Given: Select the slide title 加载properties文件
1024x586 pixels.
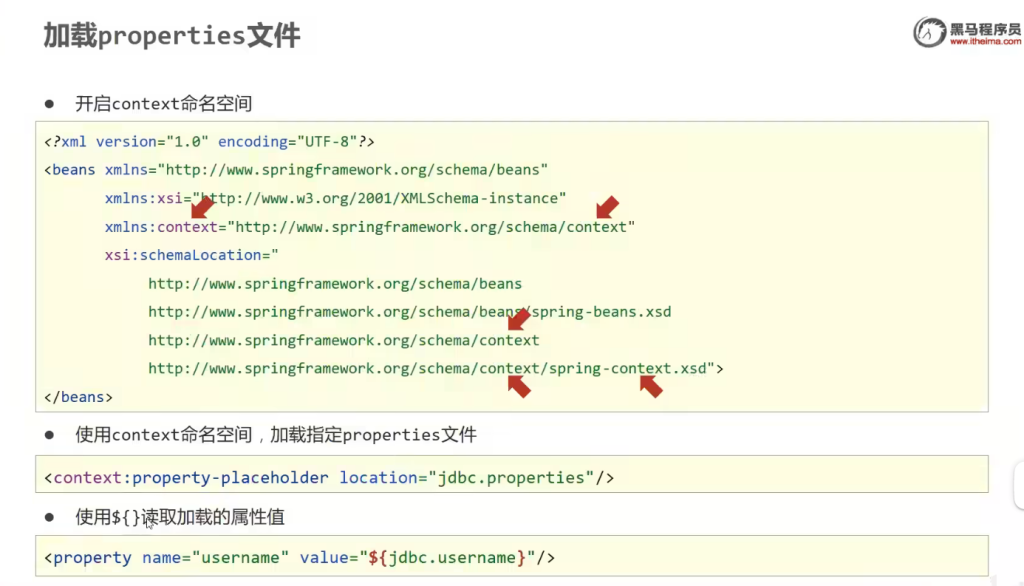Looking at the screenshot, I should (171, 36).
